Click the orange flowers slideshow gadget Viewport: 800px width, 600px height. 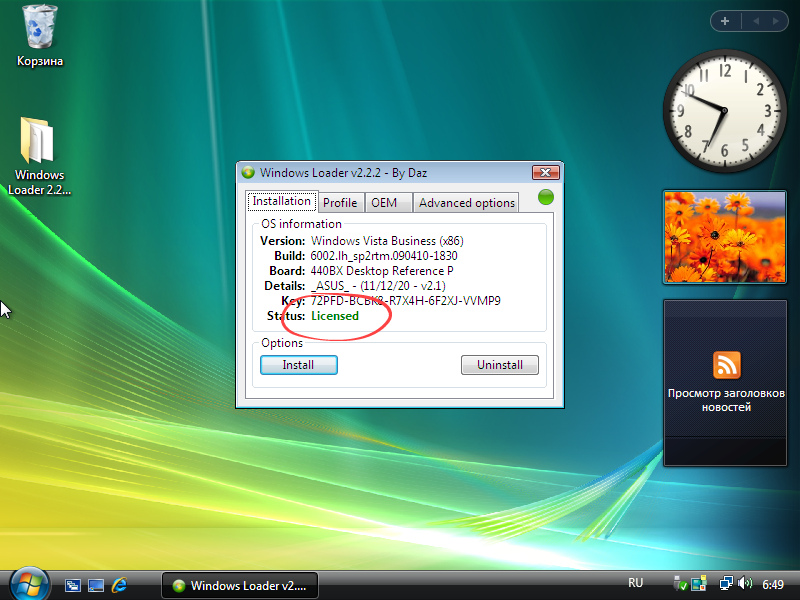click(724, 237)
